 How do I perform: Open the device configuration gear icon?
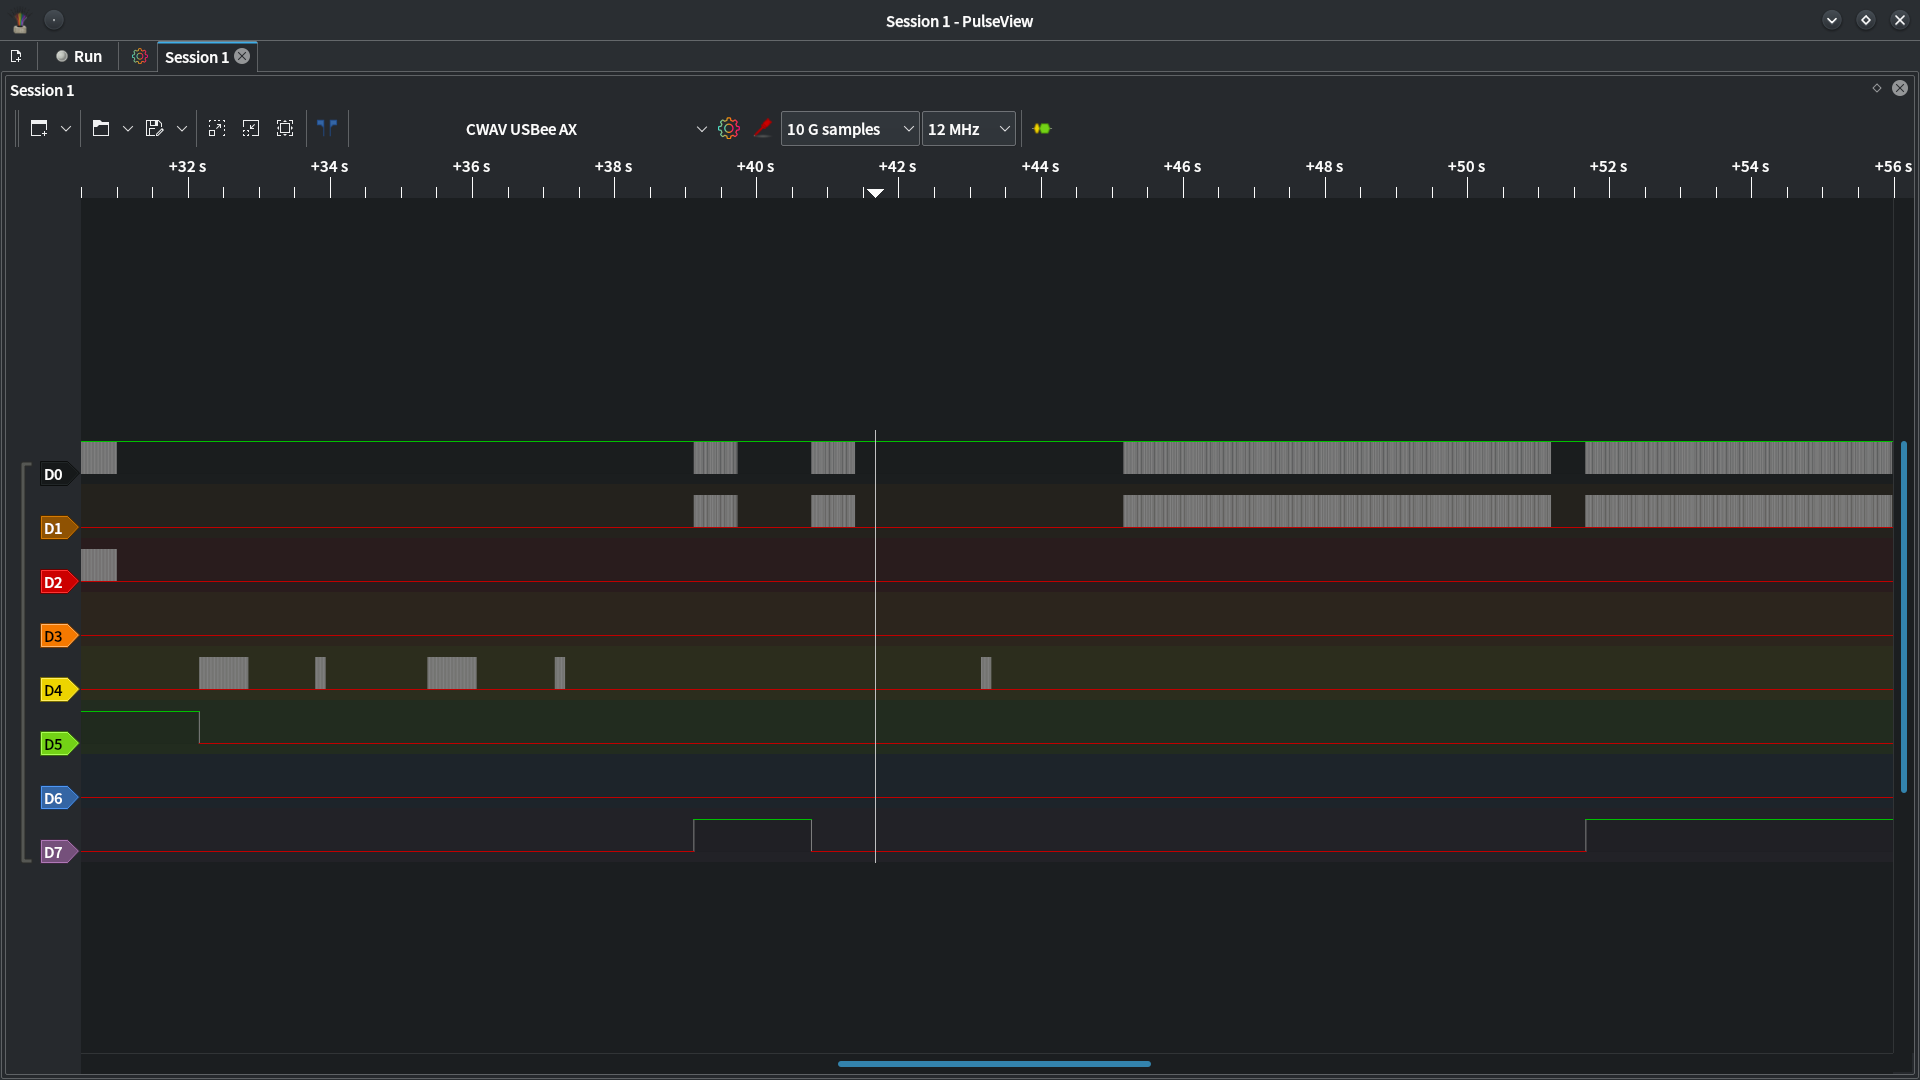pyautogui.click(x=729, y=129)
